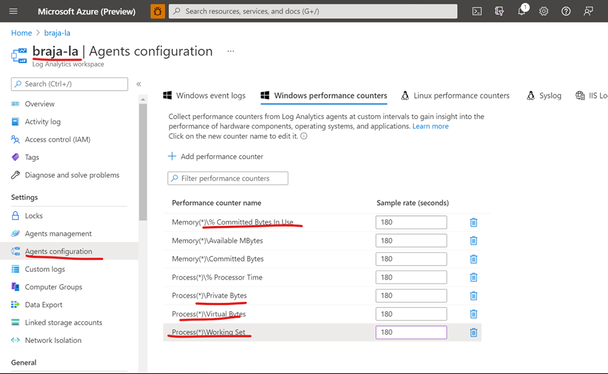The width and height of the screenshot is (608, 374).
Task: Switch to Linux performance counters tab
Action: click(x=455, y=96)
